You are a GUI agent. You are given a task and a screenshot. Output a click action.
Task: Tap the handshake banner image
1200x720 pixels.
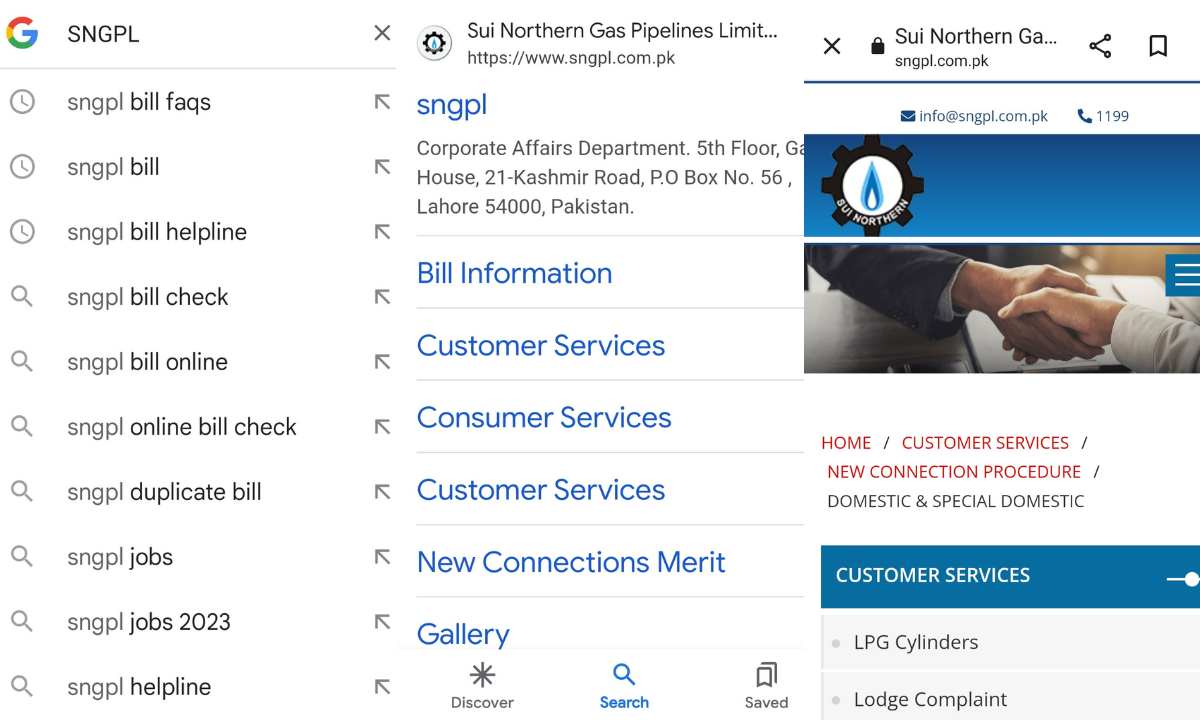(1002, 308)
